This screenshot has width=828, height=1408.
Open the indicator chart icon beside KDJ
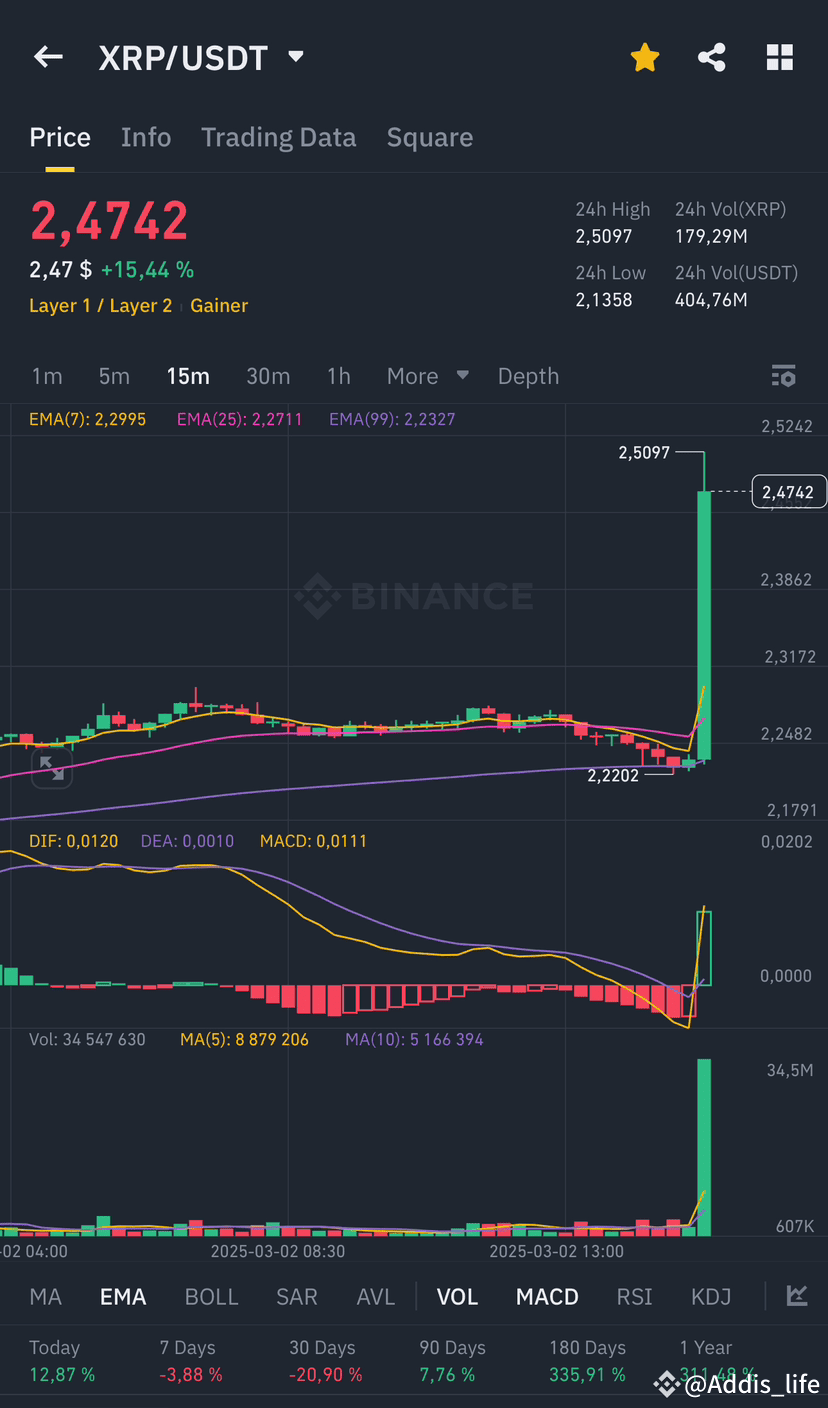point(797,1296)
